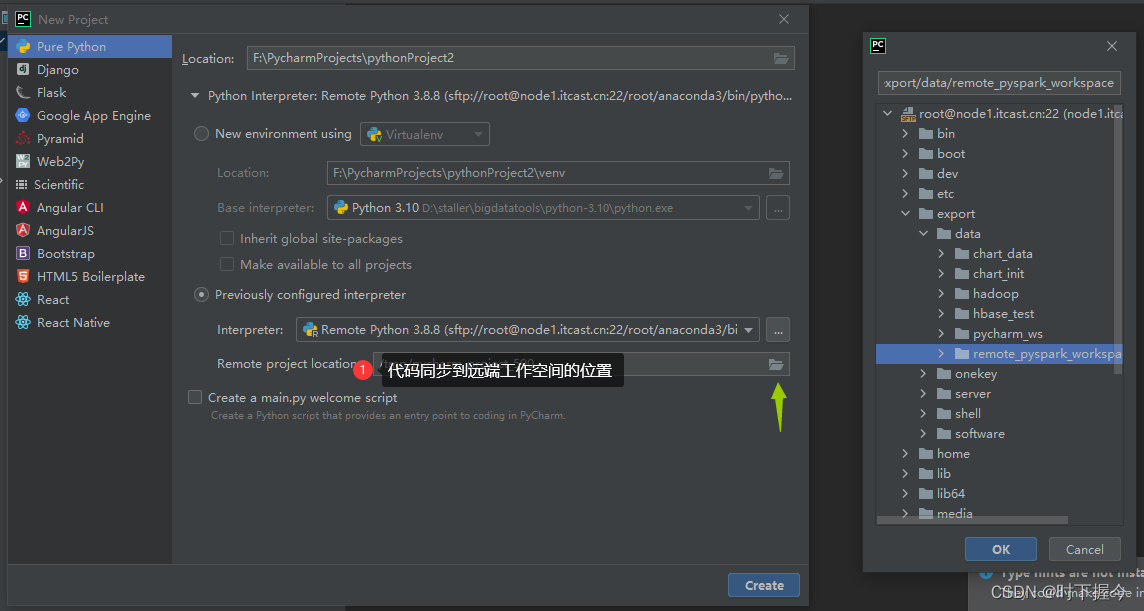Select the lib64 folder
Viewport: 1144px width, 611px height.
tap(951, 493)
